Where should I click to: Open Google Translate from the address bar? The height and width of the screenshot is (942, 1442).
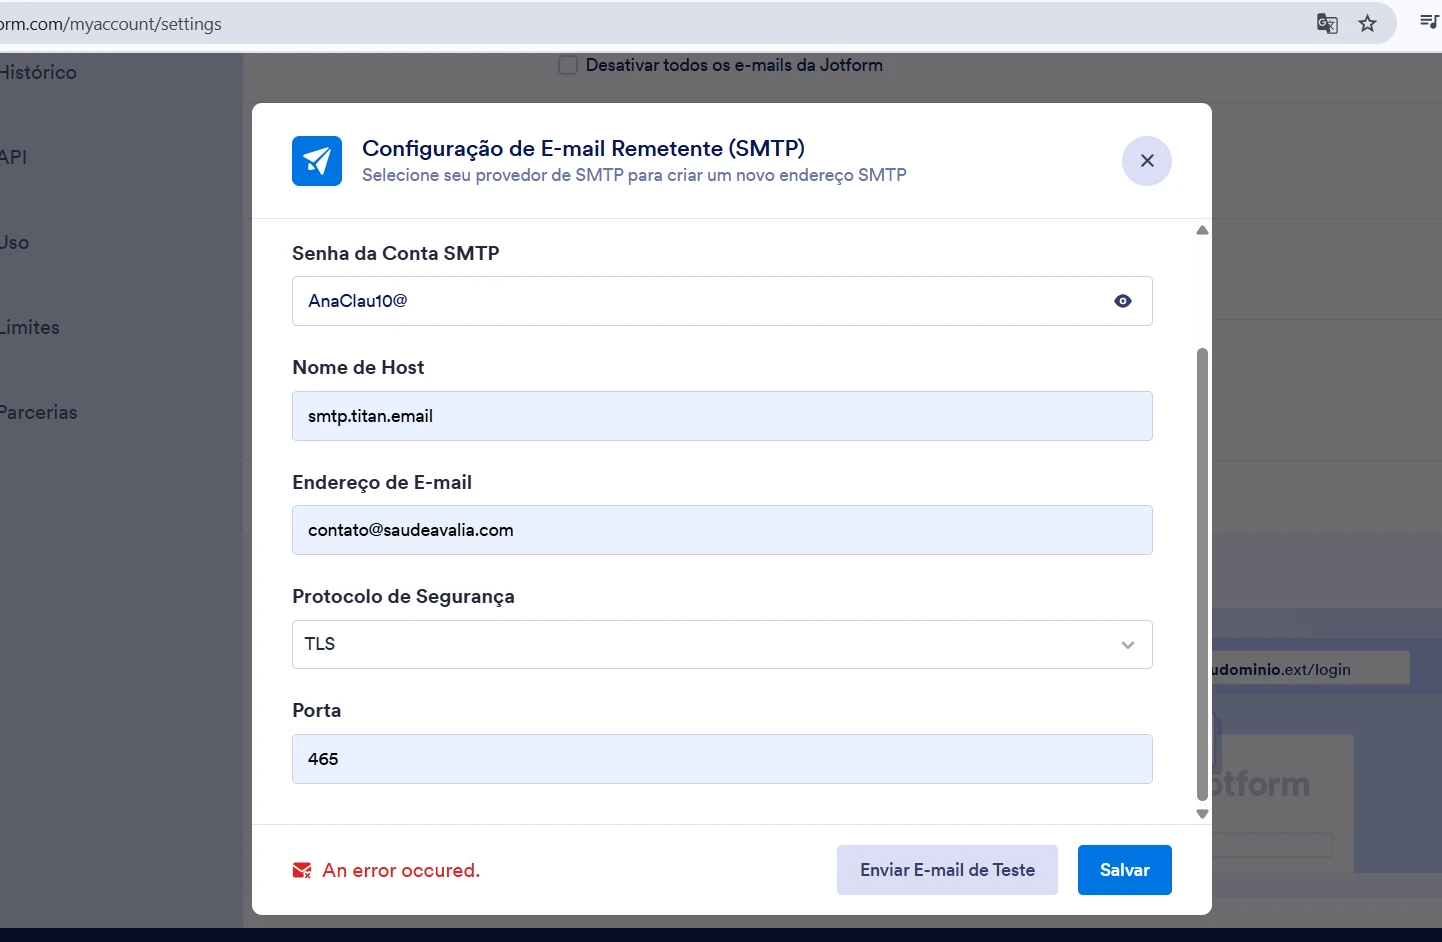[1327, 23]
